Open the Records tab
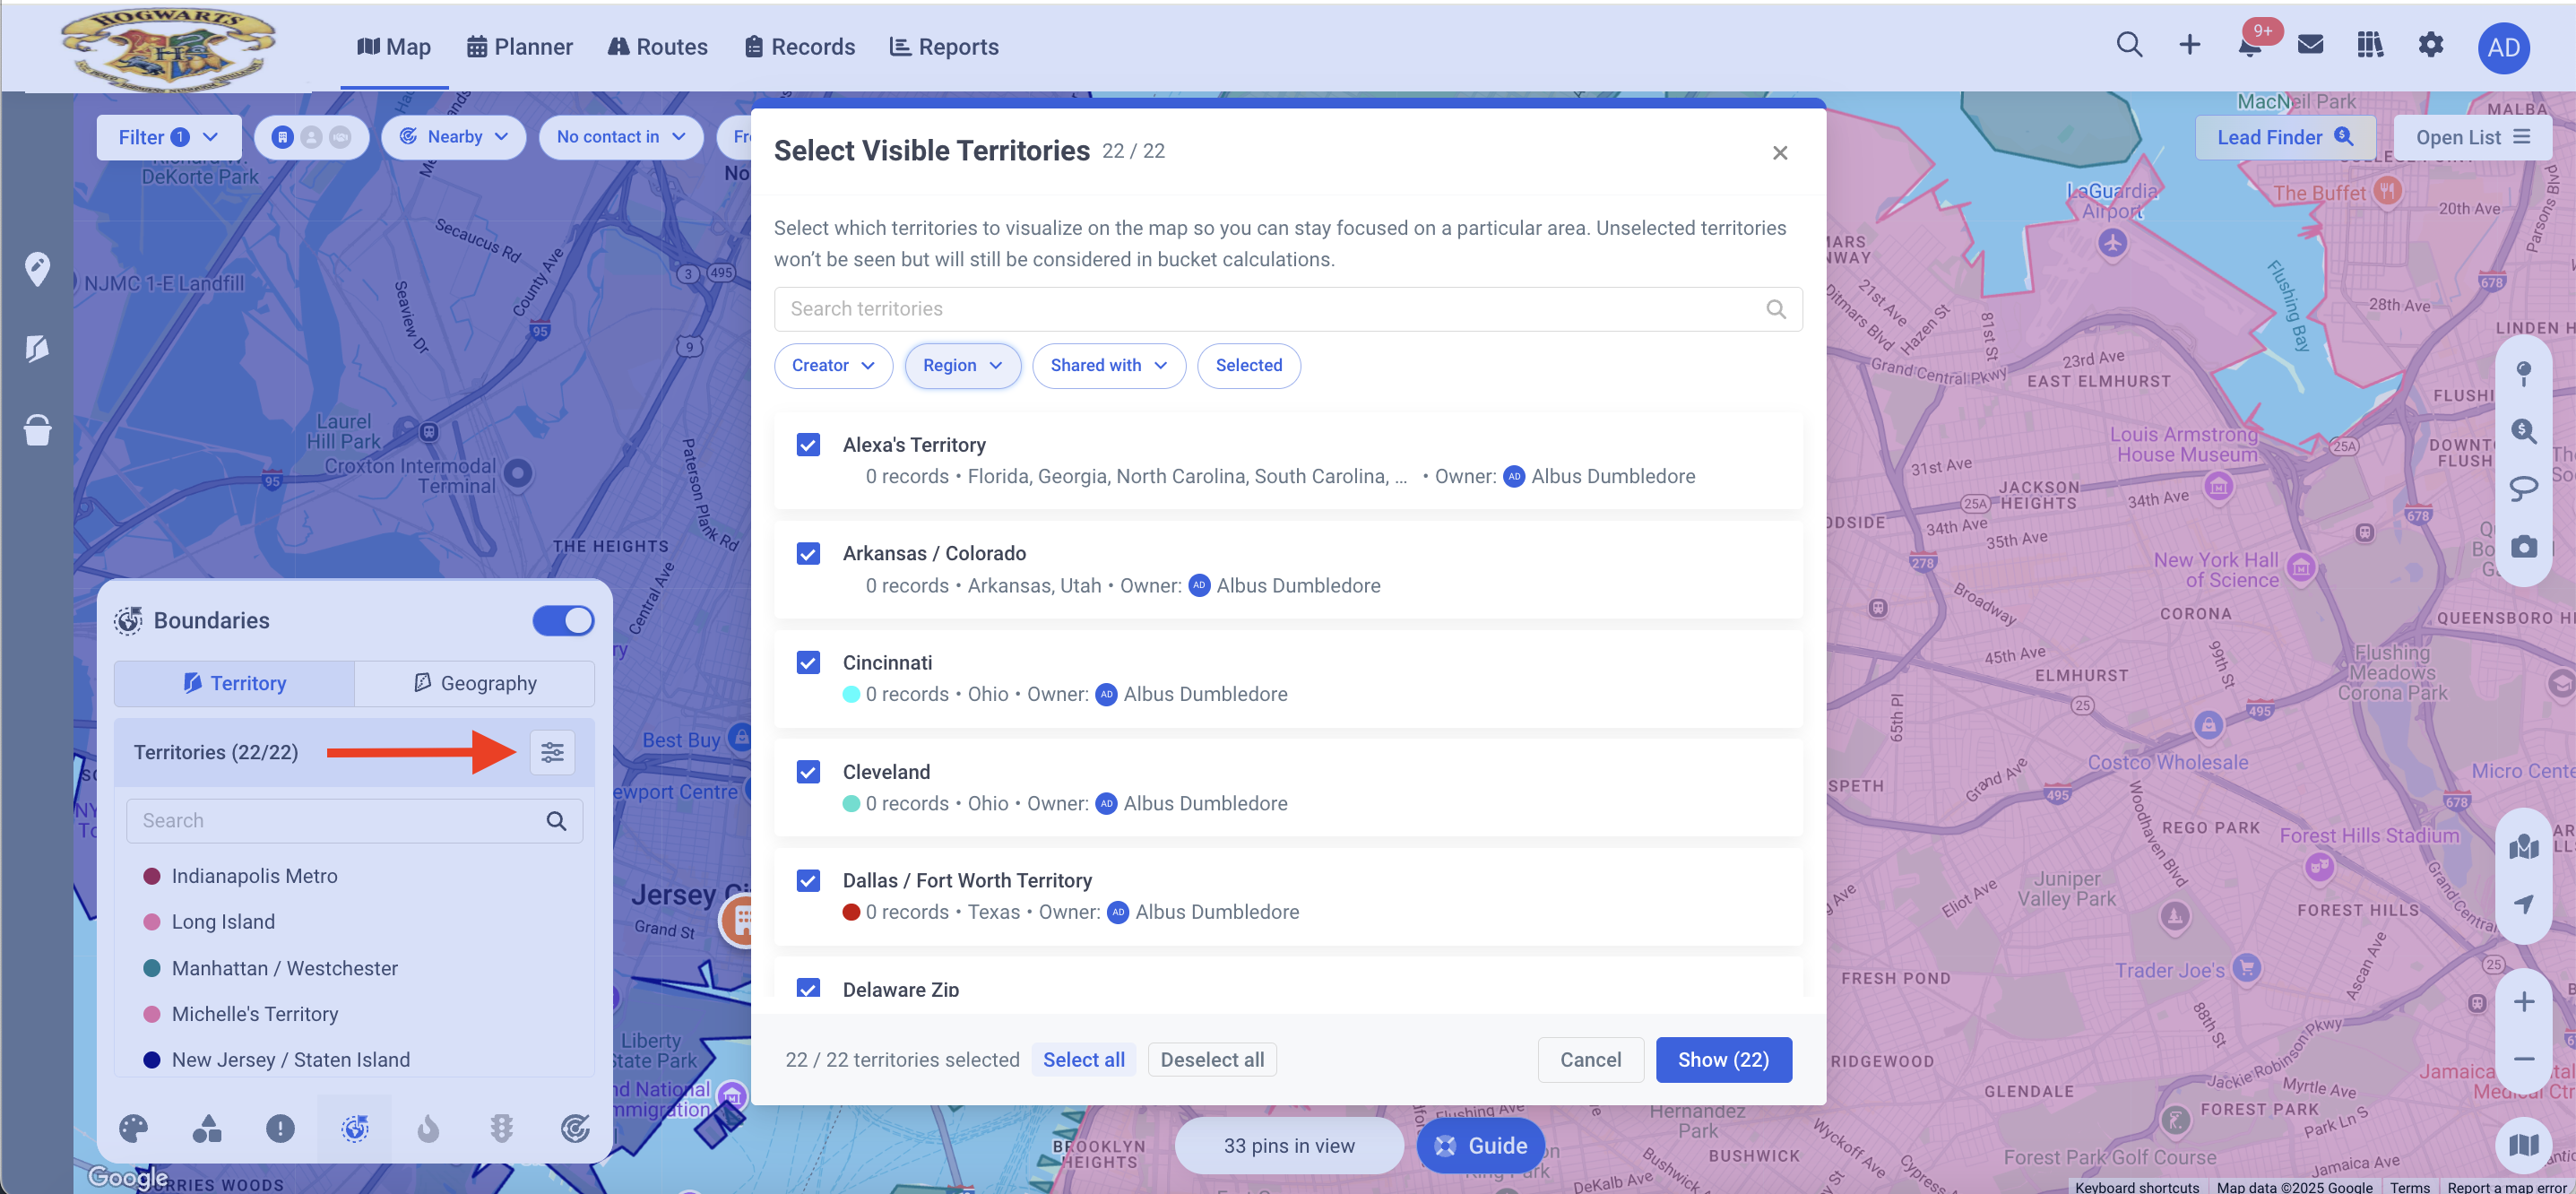Screen dimensions: 2576x1194 (x=799, y=47)
